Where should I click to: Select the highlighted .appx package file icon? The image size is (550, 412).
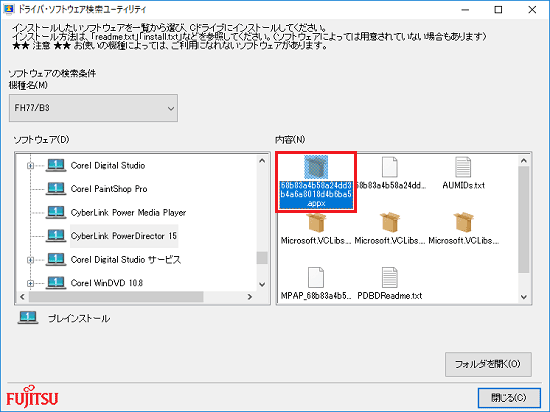[316, 167]
